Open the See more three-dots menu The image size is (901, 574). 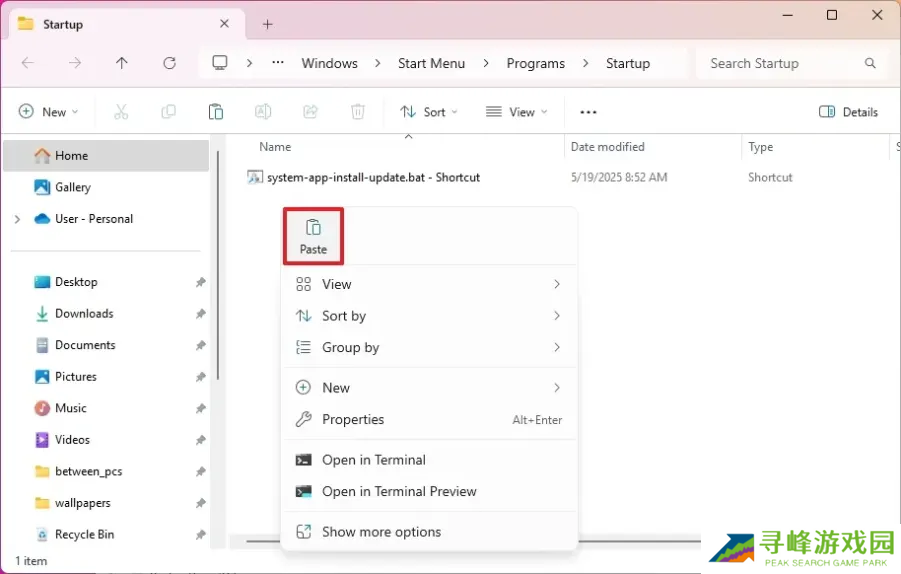588,112
